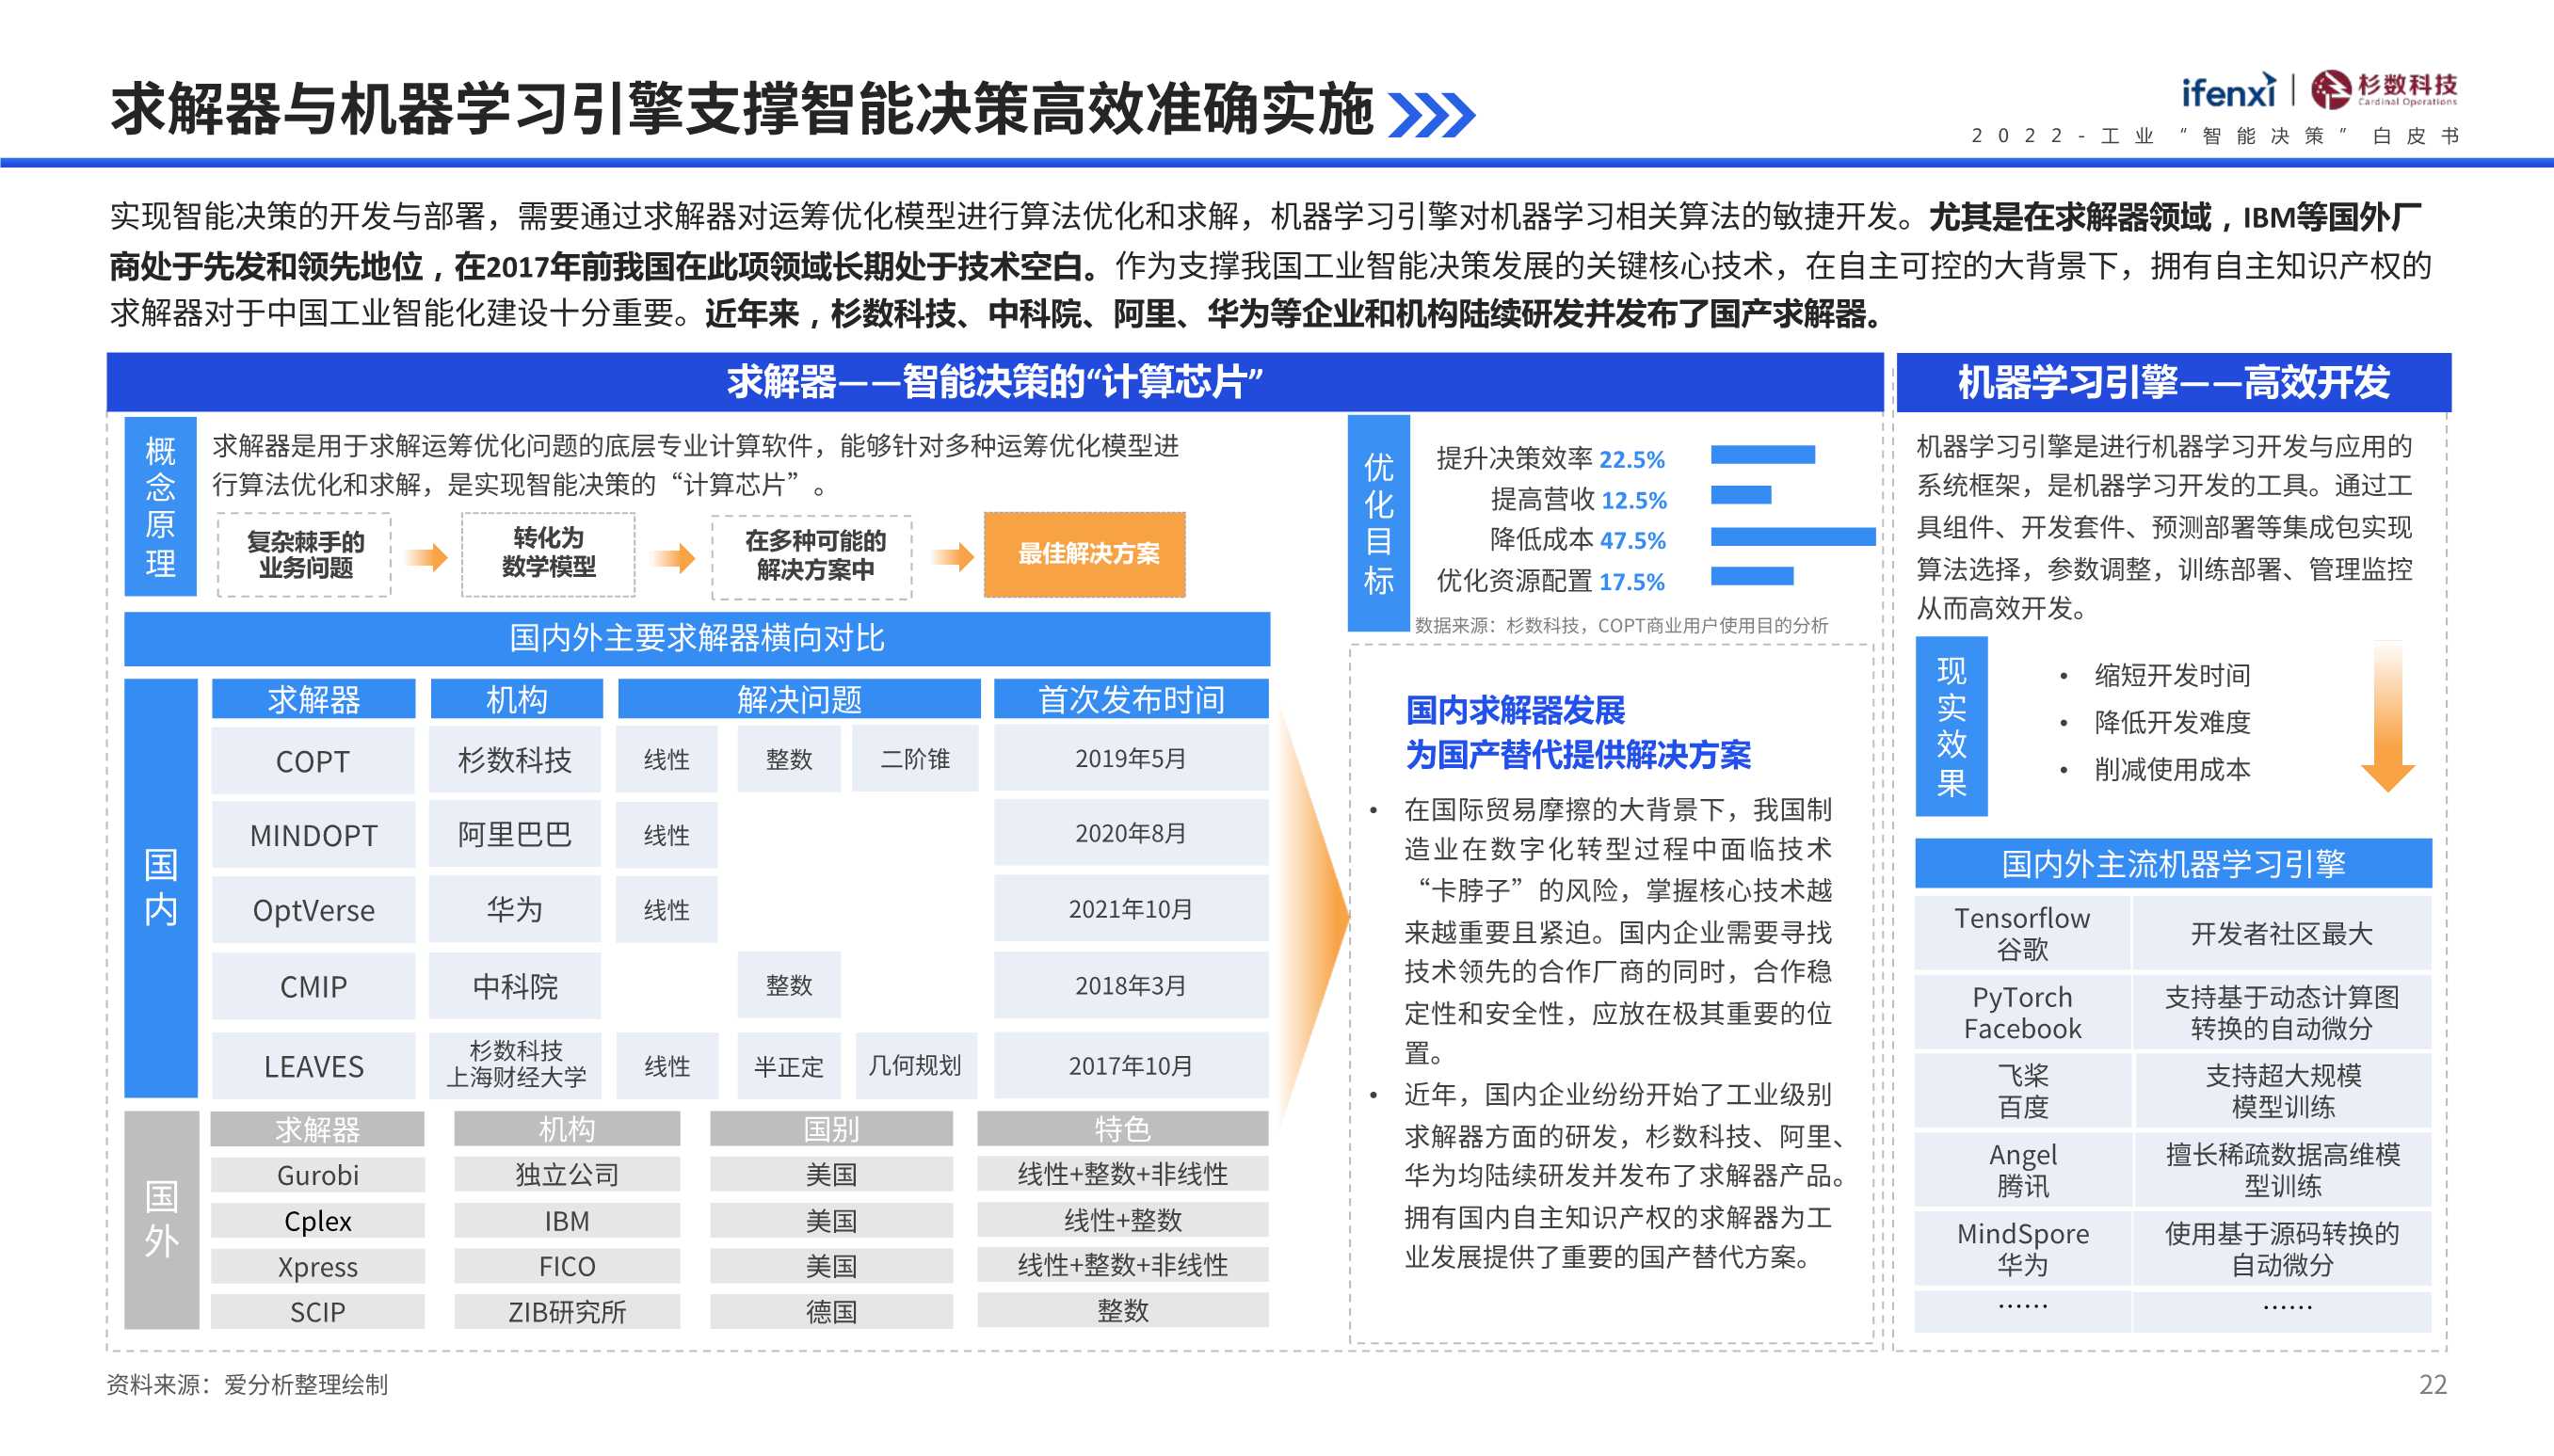
Task: Click the CMIP solver cell
Action: pos(313,987)
